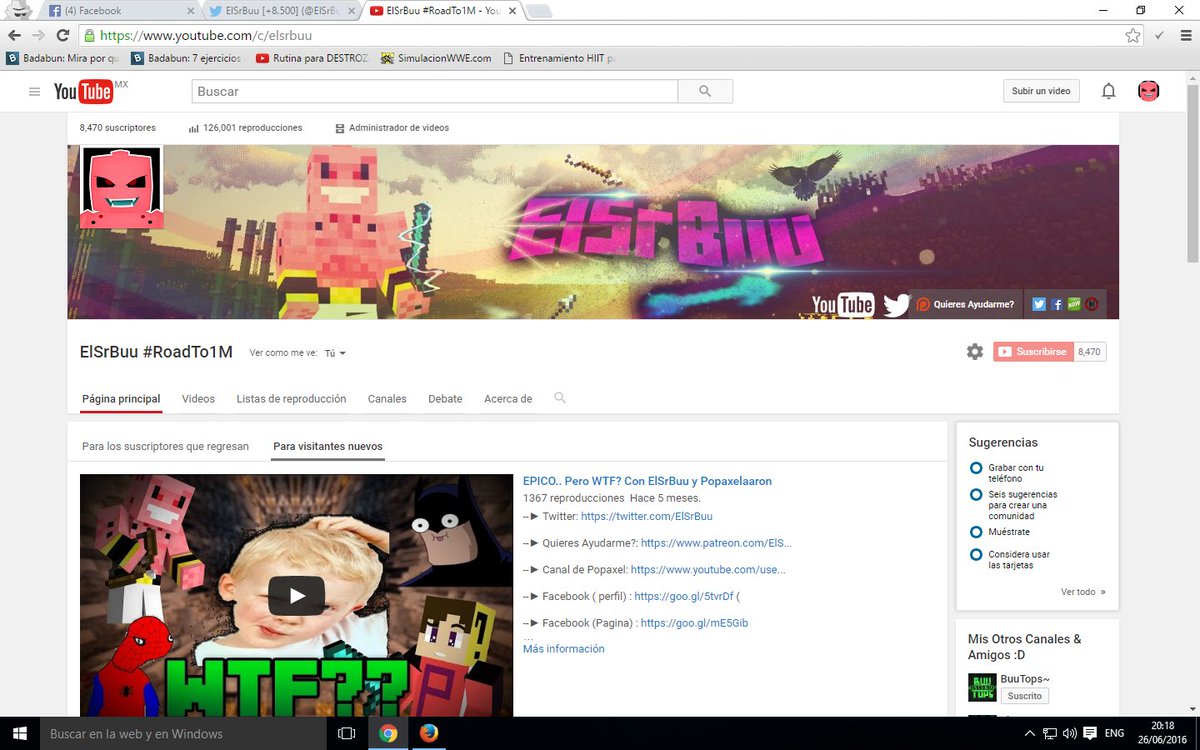Click the small Twitter icon on banner
Image resolution: width=1200 pixels, height=750 pixels.
1039,304
